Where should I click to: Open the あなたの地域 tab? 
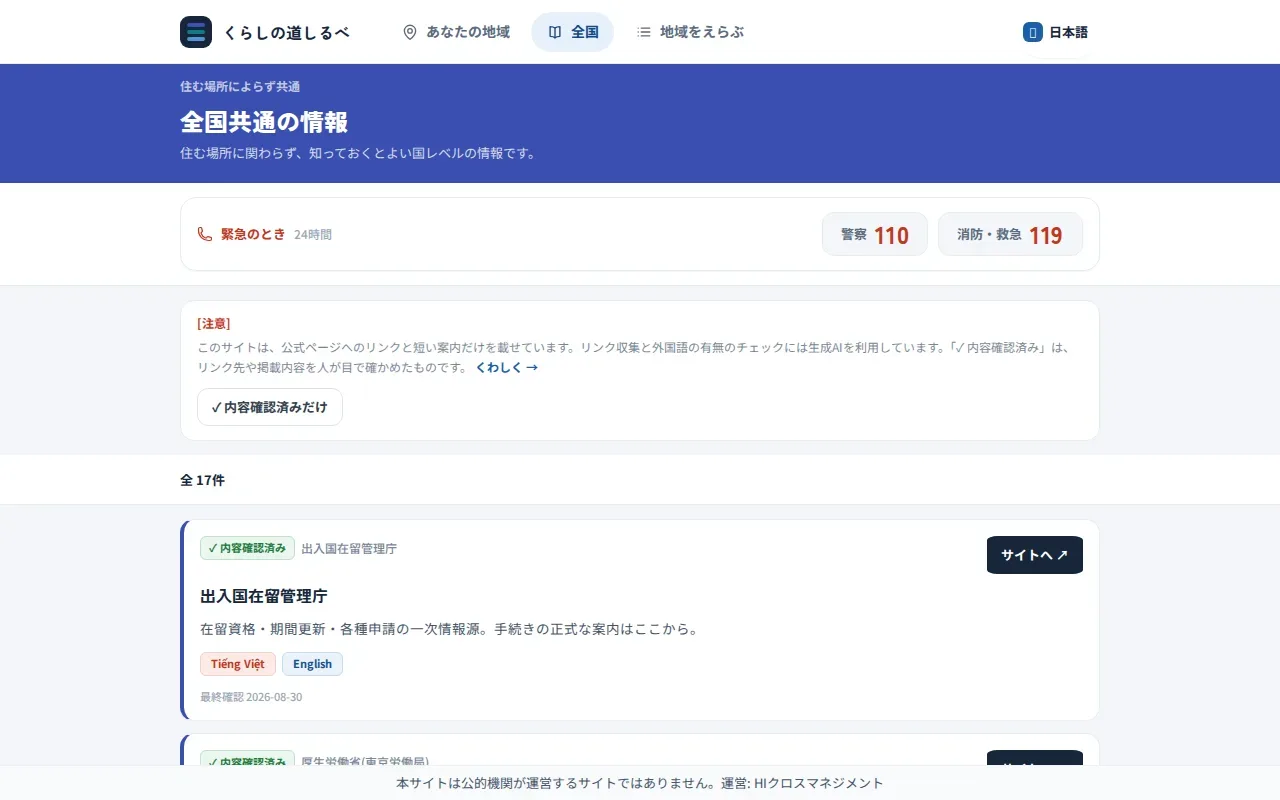tap(456, 32)
